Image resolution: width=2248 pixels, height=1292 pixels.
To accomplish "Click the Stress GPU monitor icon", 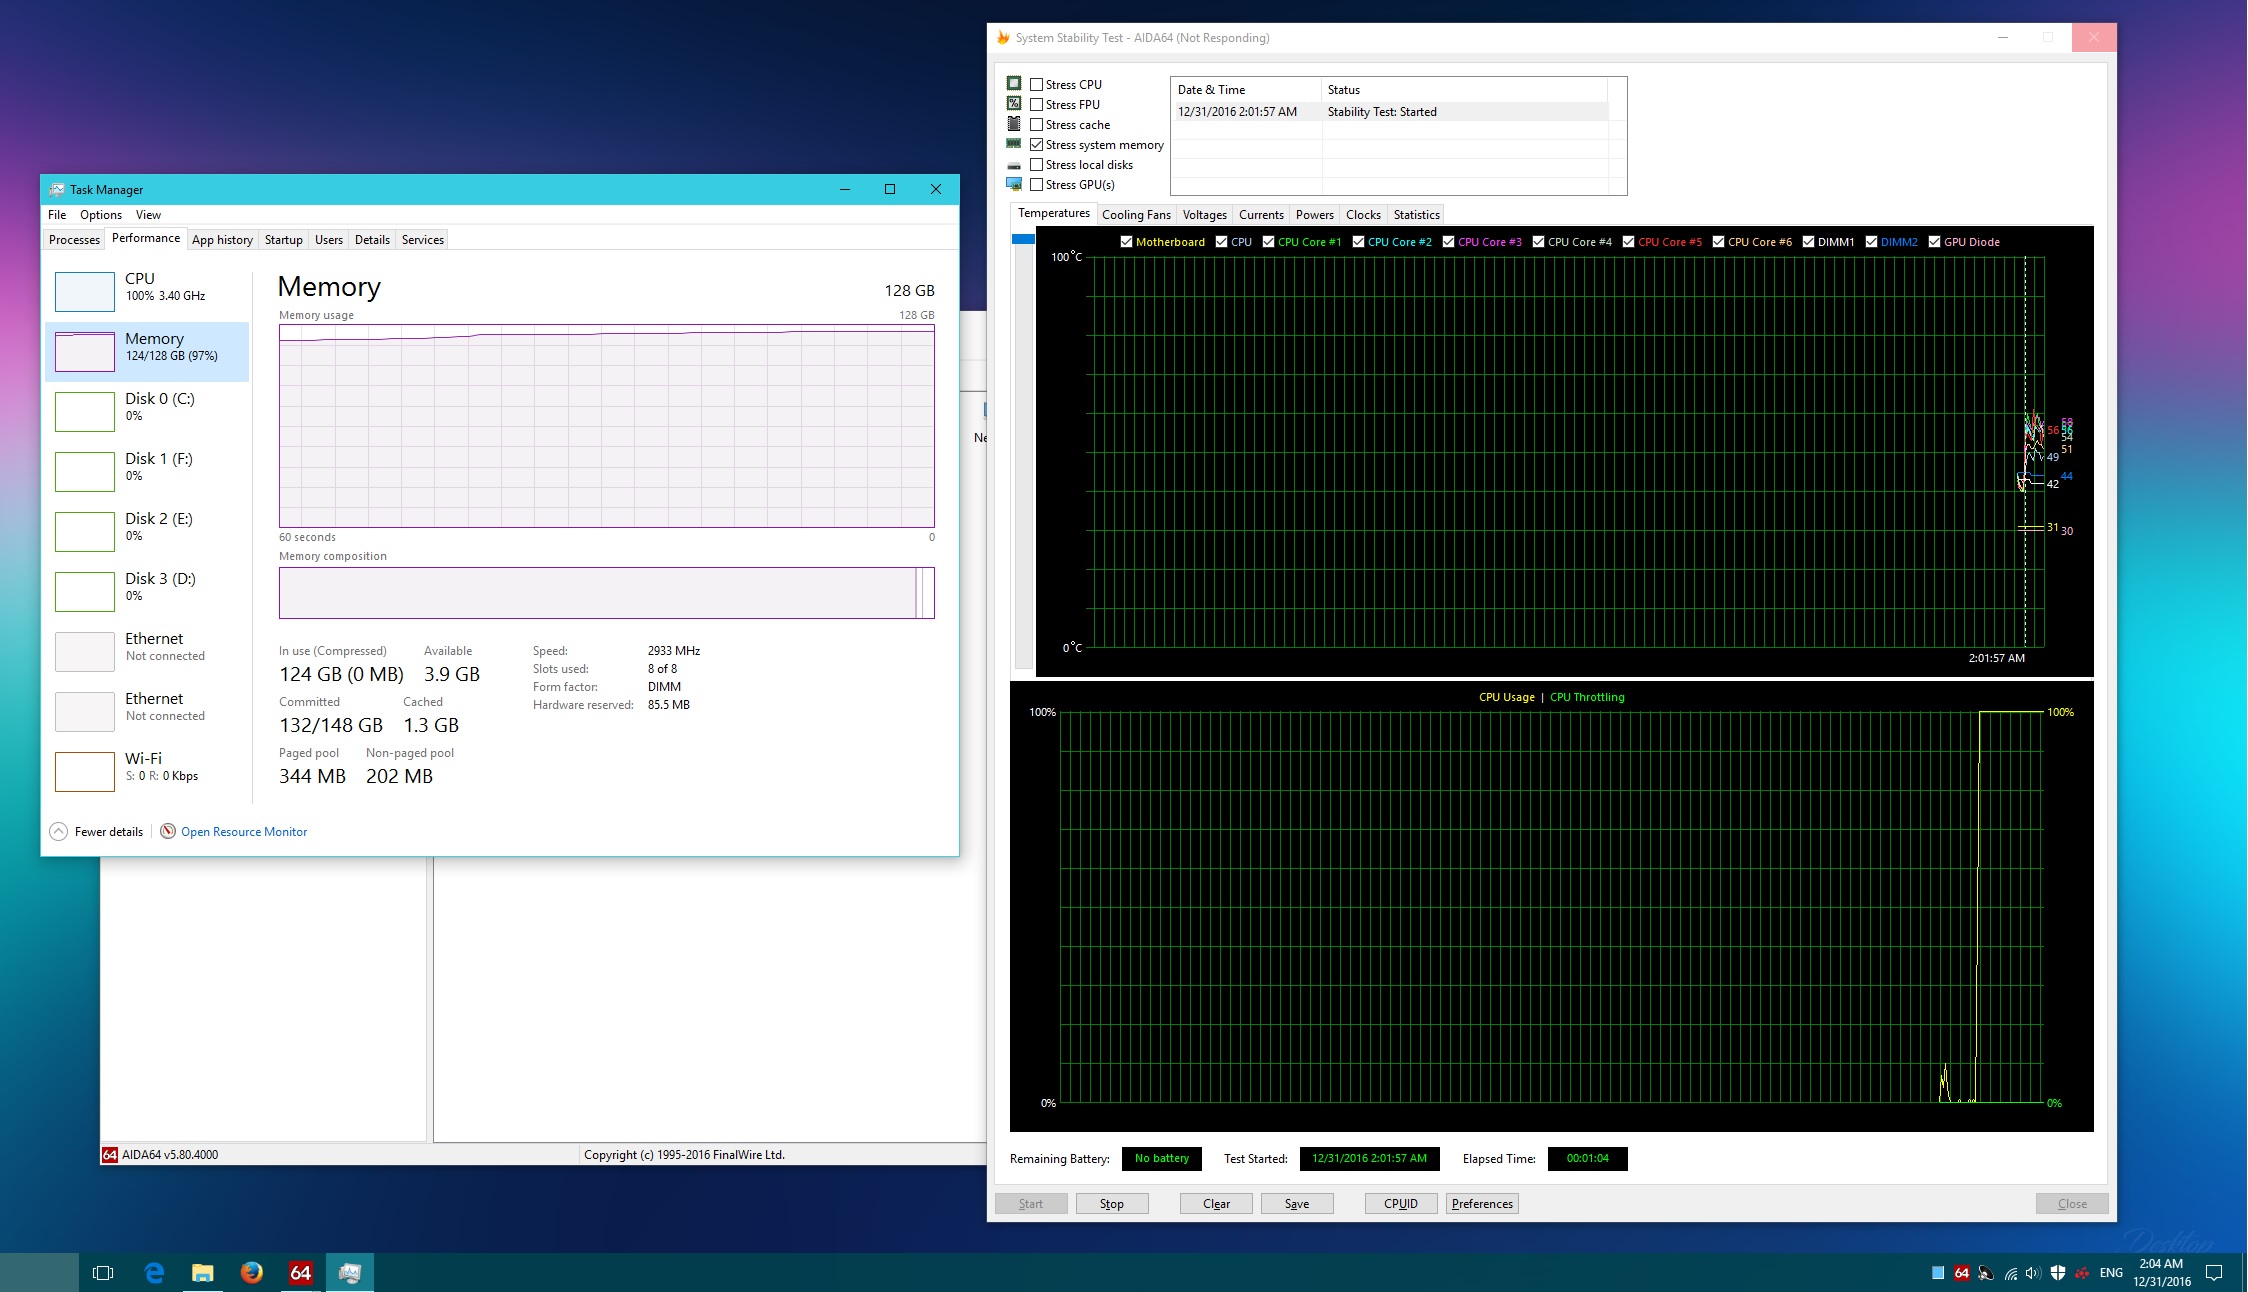I will [1014, 184].
